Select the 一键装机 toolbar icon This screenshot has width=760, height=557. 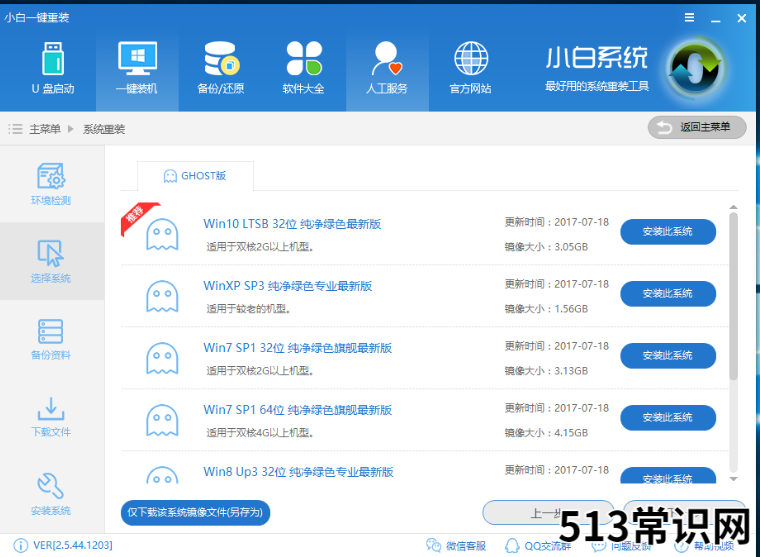click(x=137, y=68)
